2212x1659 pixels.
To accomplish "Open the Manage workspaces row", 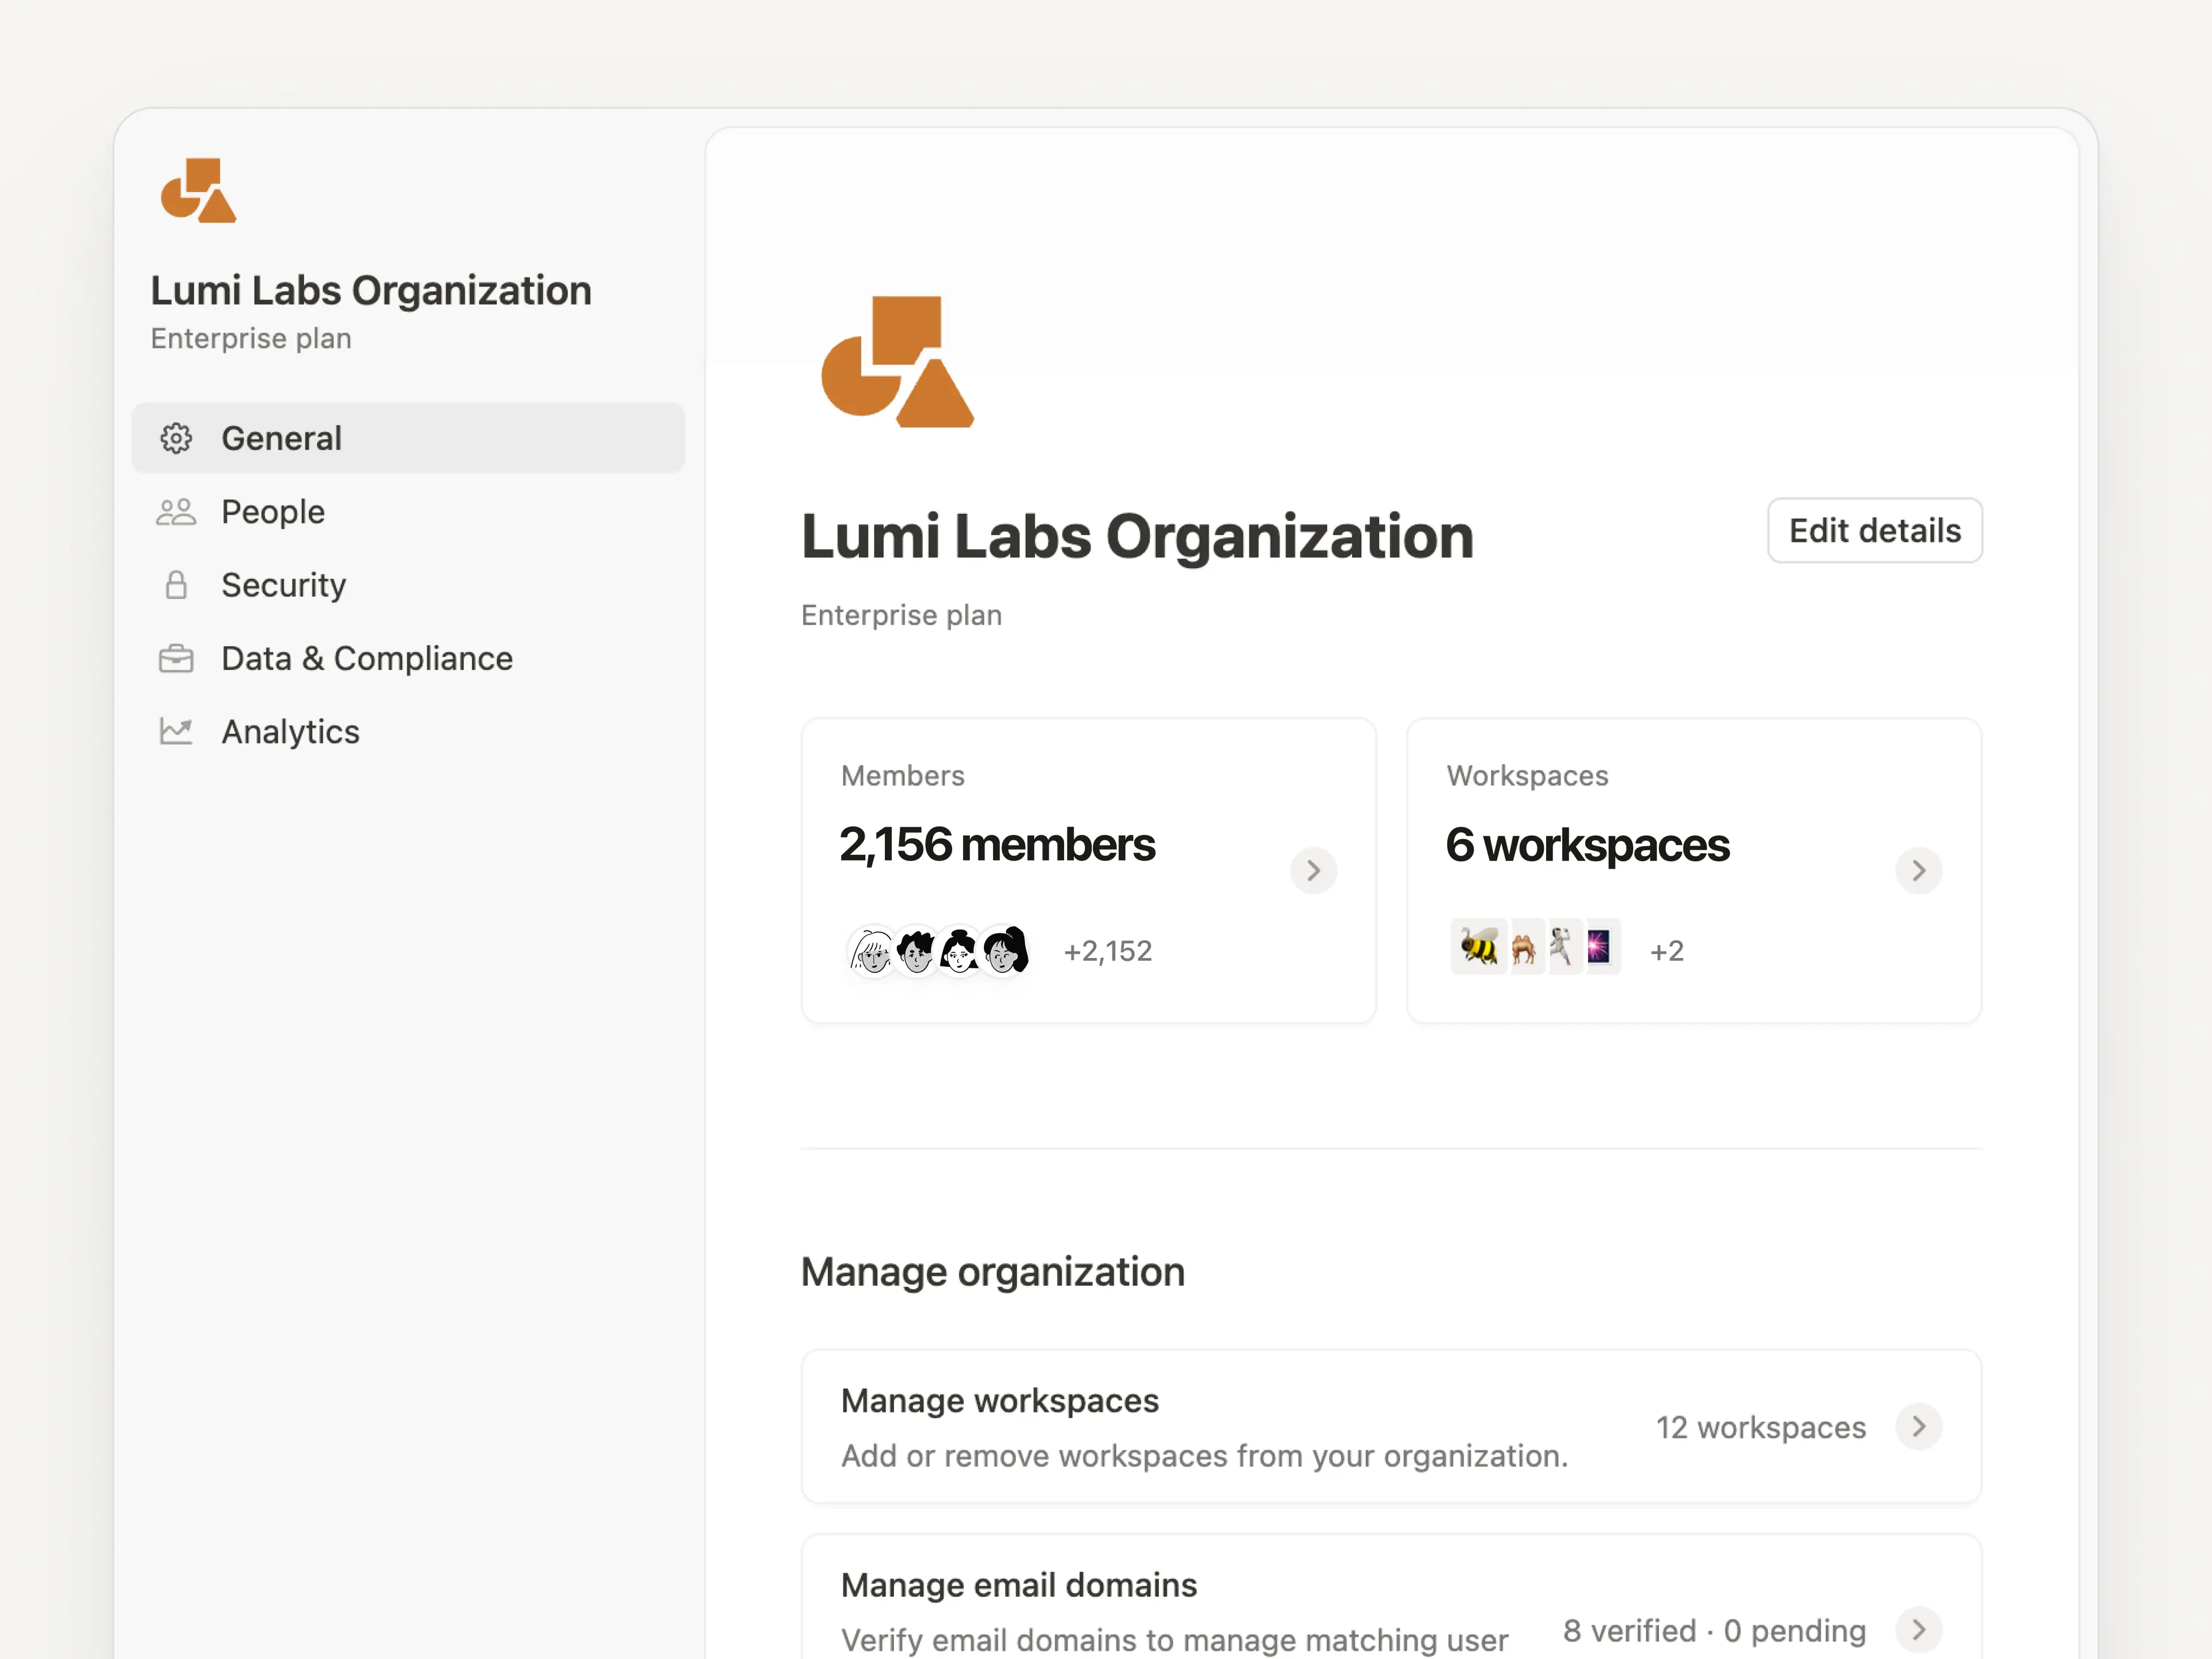I will point(1200,1427).
